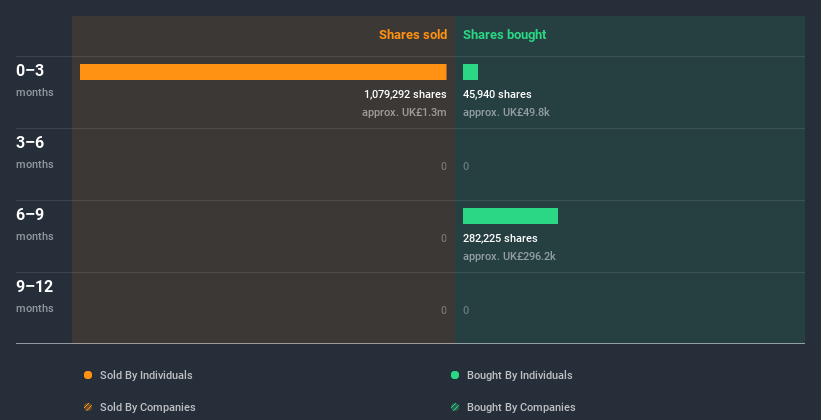Click the zero sold value in 3–6 months row
This screenshot has height=420, width=821.
(x=444, y=167)
